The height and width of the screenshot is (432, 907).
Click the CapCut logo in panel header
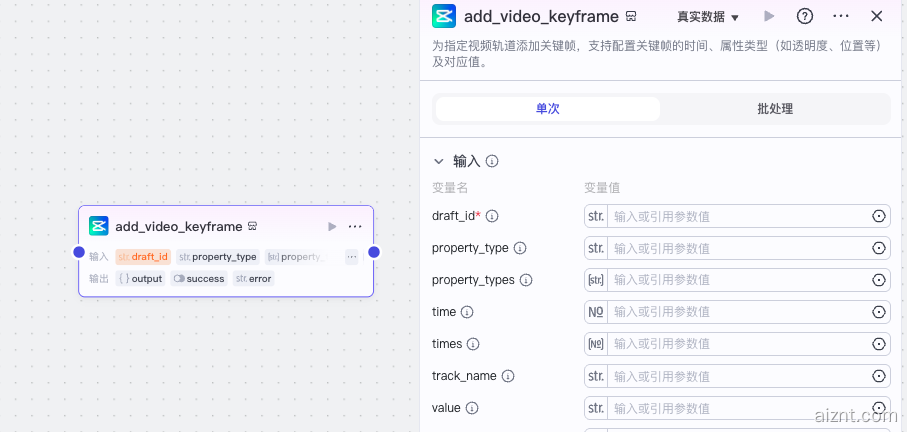coord(444,16)
